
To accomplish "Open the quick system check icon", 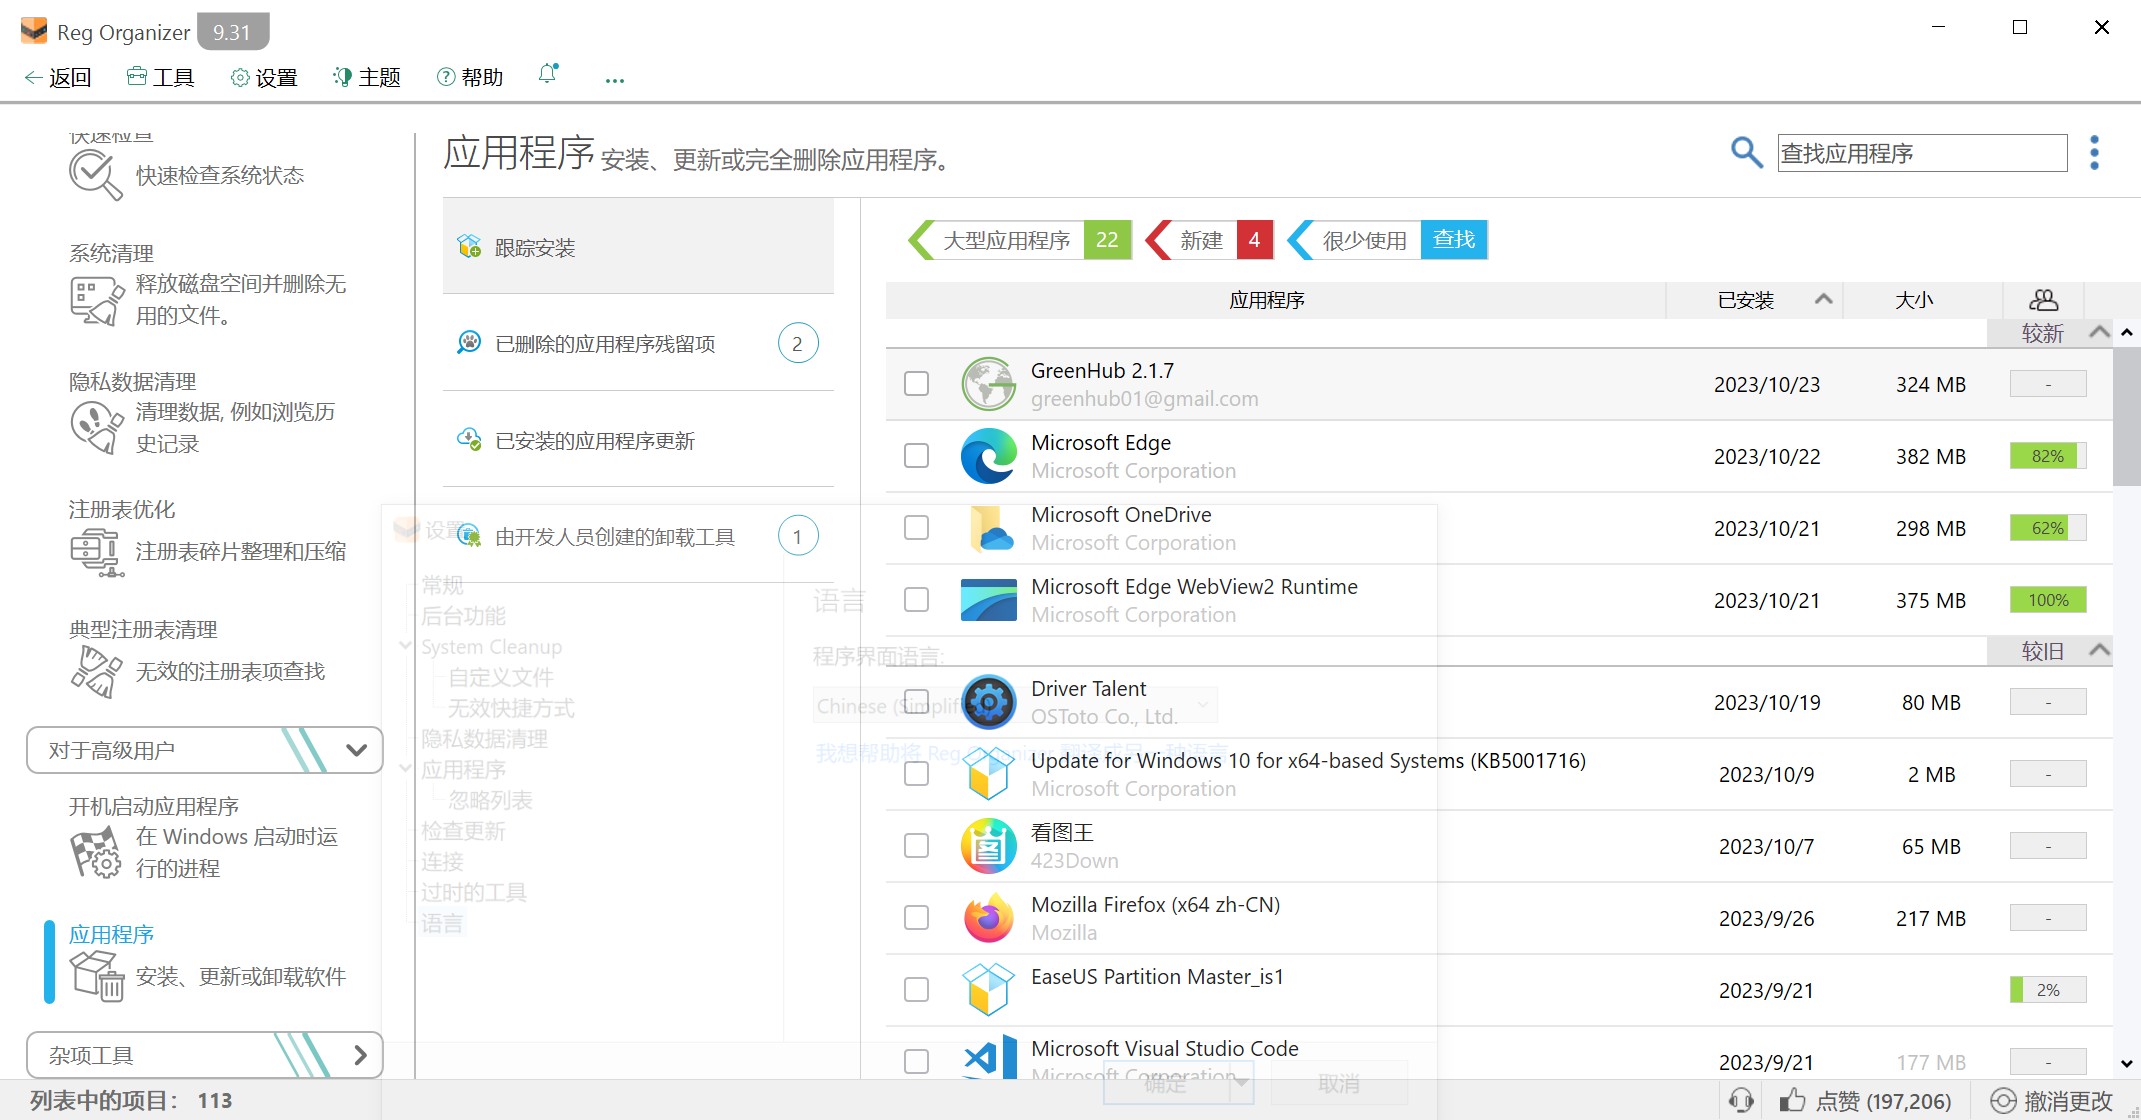I will [95, 175].
